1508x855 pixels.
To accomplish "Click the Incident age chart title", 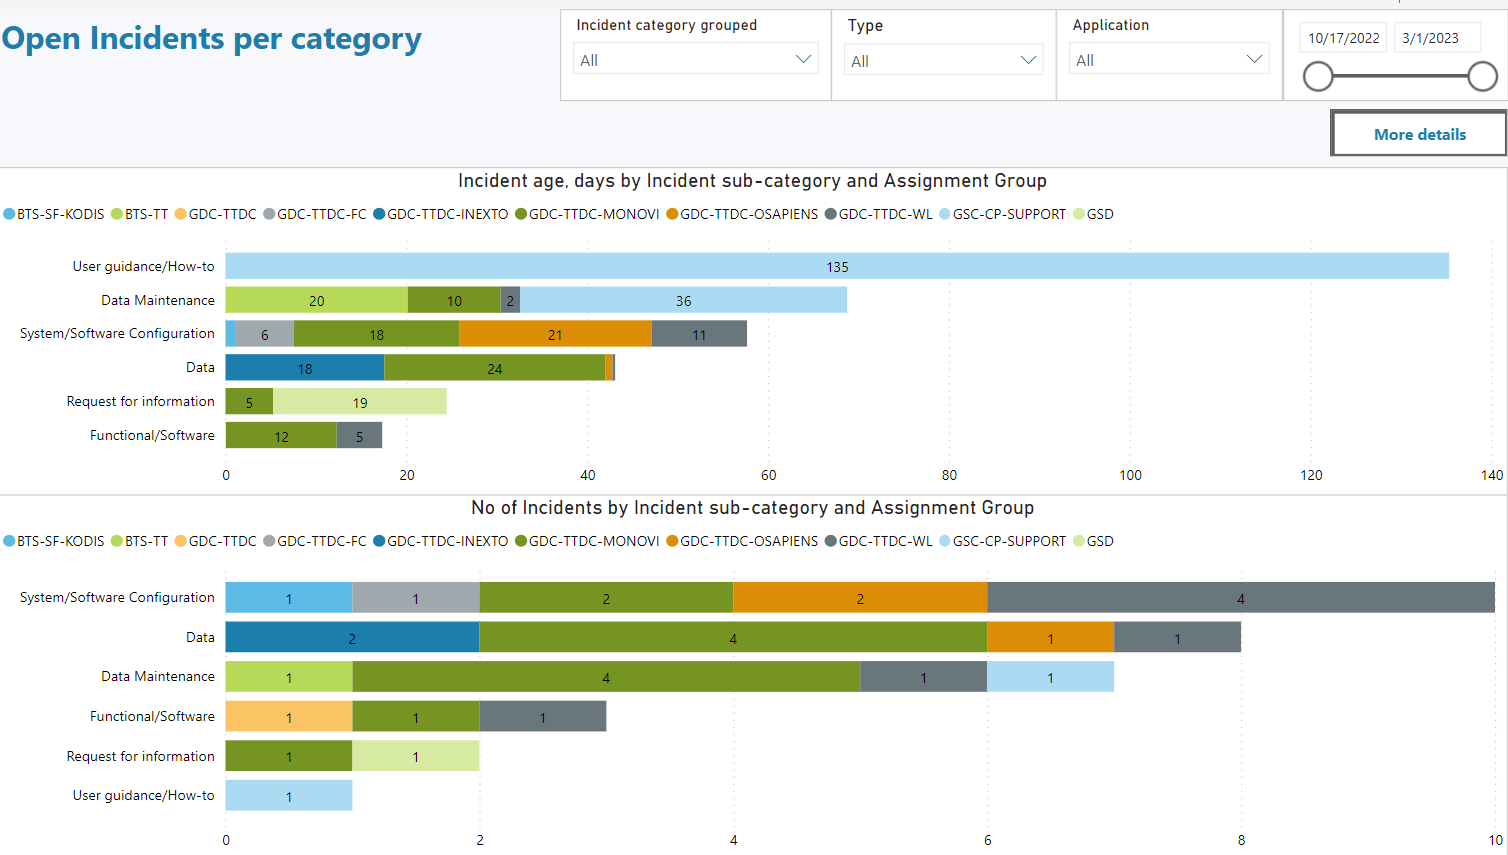I will [752, 181].
